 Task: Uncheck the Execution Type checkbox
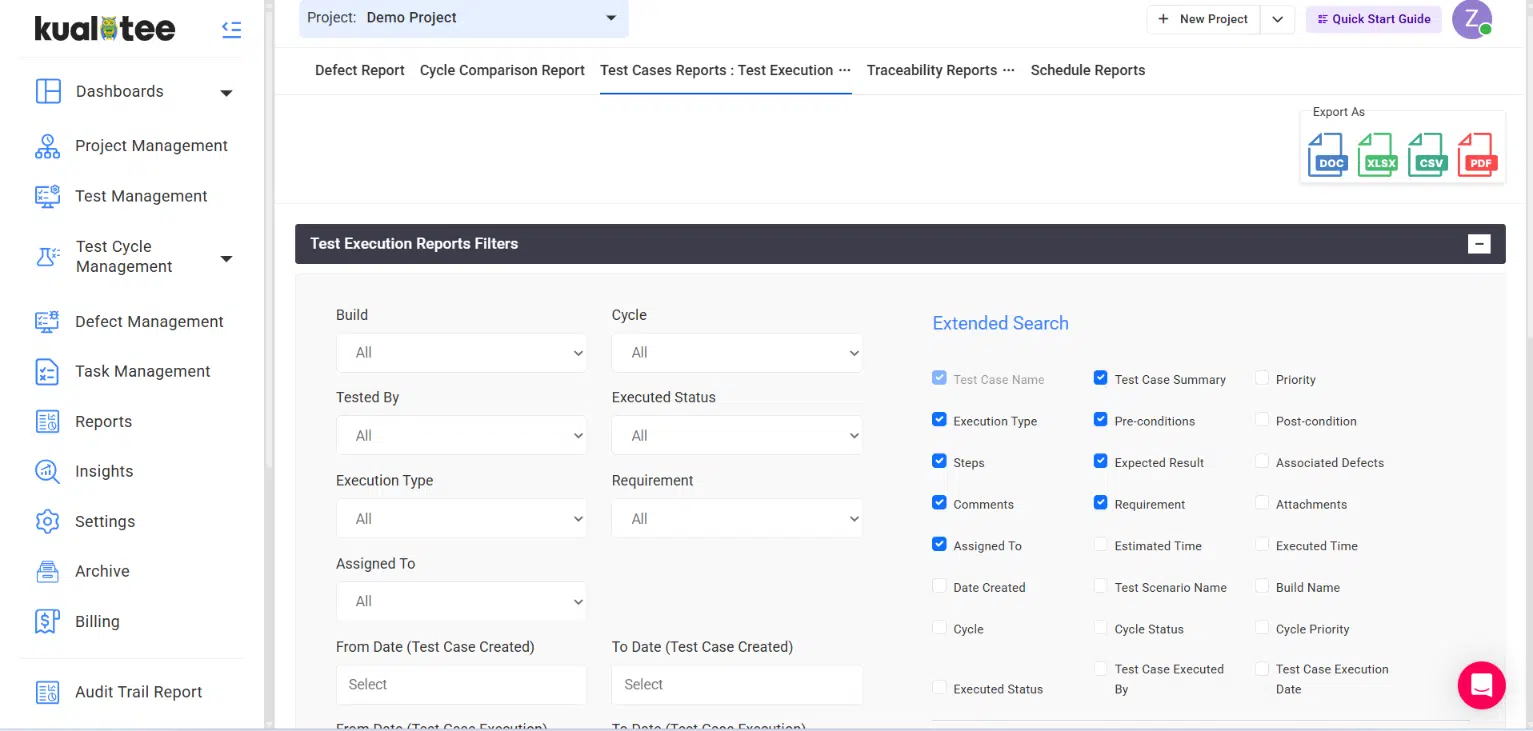click(939, 420)
